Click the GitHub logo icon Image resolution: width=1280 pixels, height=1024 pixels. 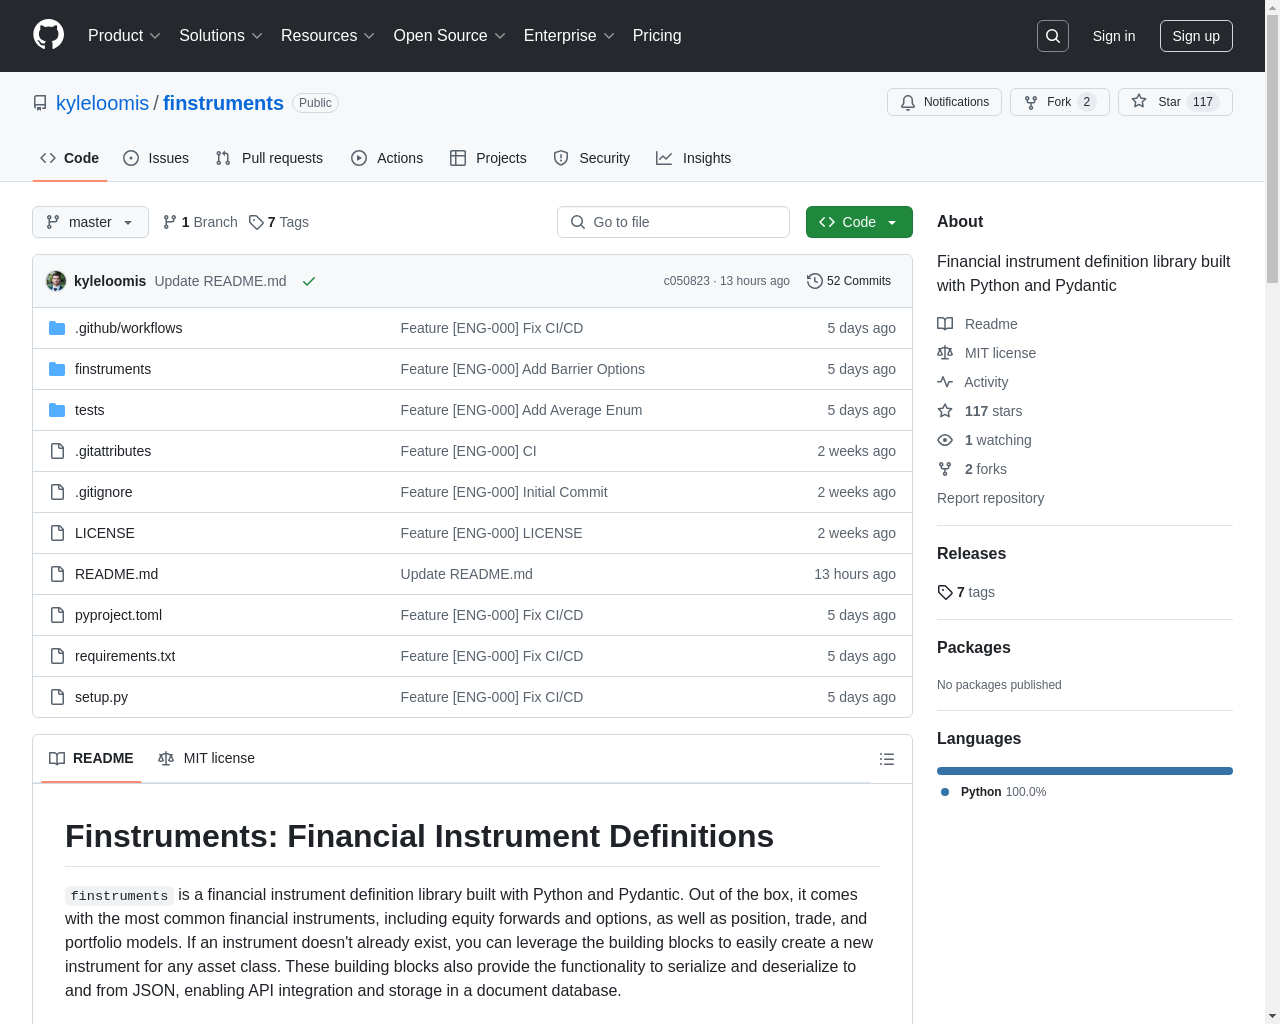pyautogui.click(x=48, y=35)
